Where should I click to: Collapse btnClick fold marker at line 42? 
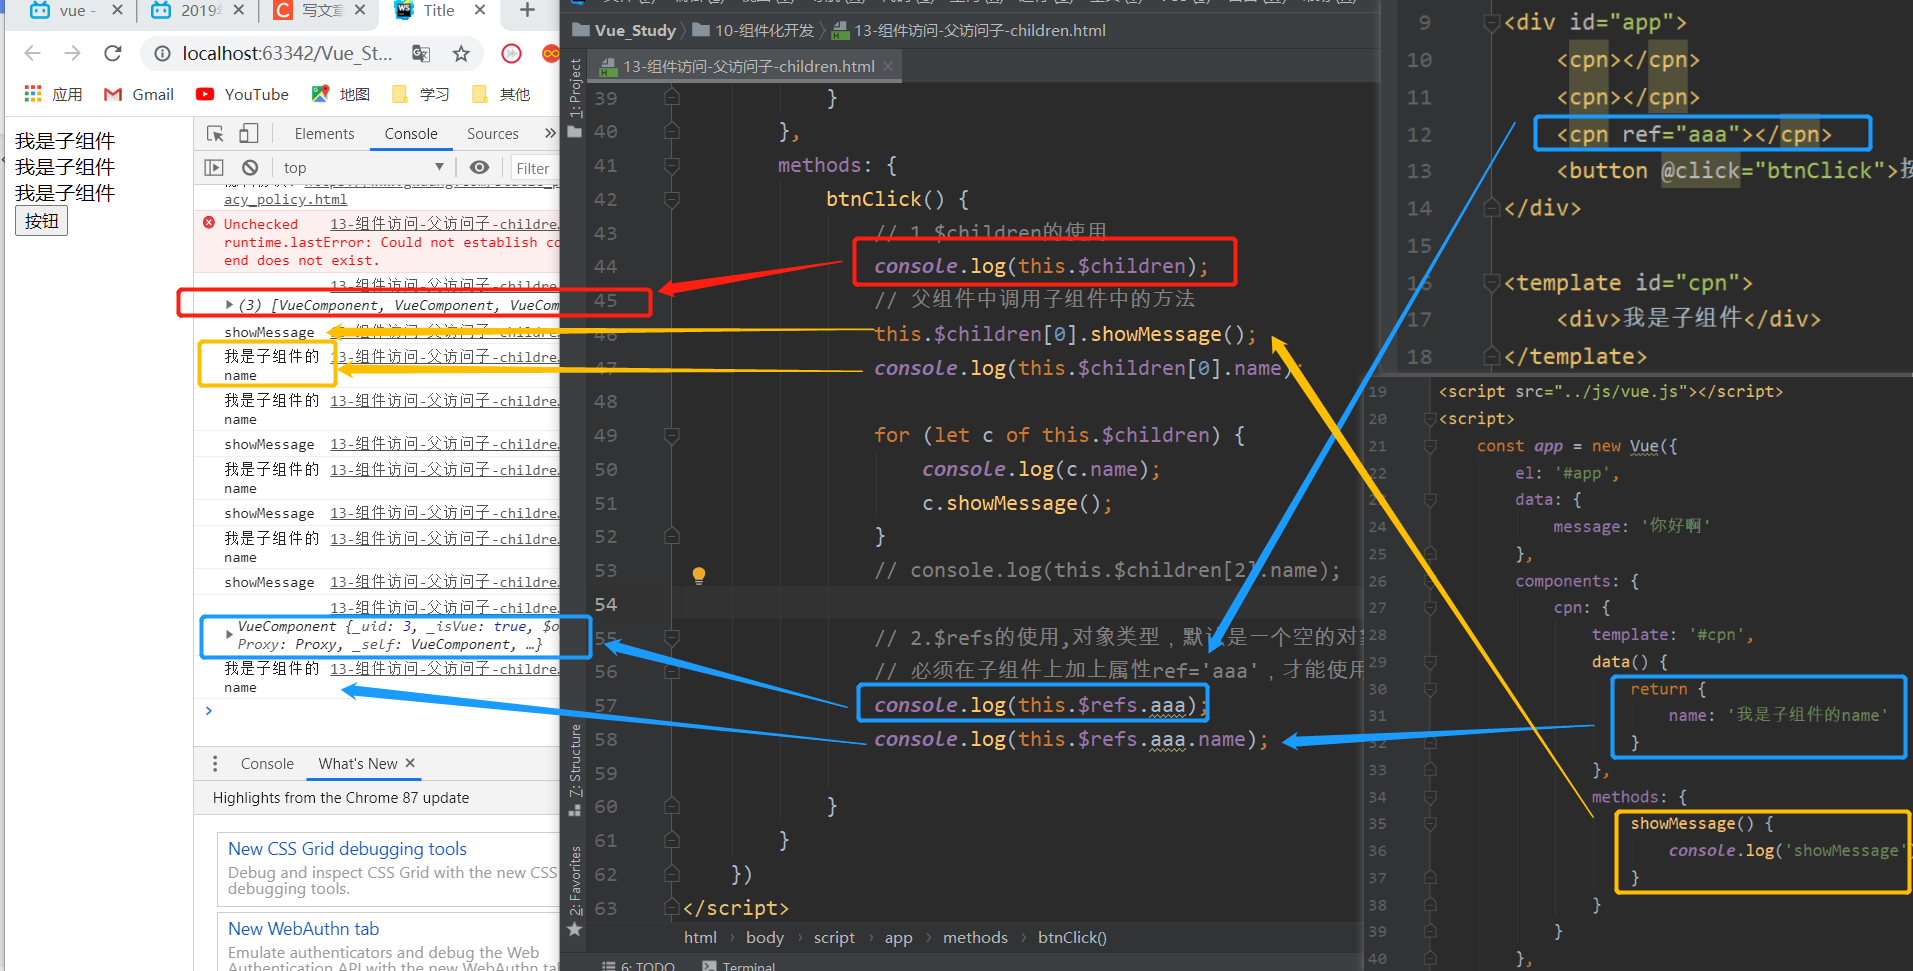coord(672,200)
